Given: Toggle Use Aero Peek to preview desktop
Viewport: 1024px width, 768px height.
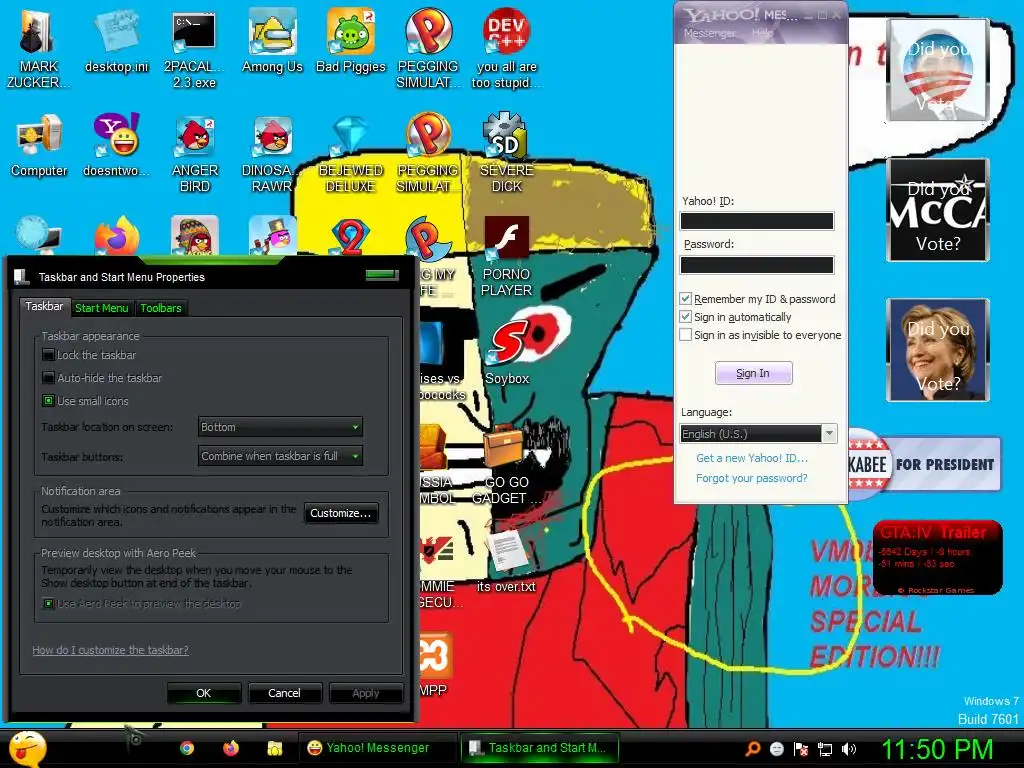Looking at the screenshot, I should click(48, 603).
